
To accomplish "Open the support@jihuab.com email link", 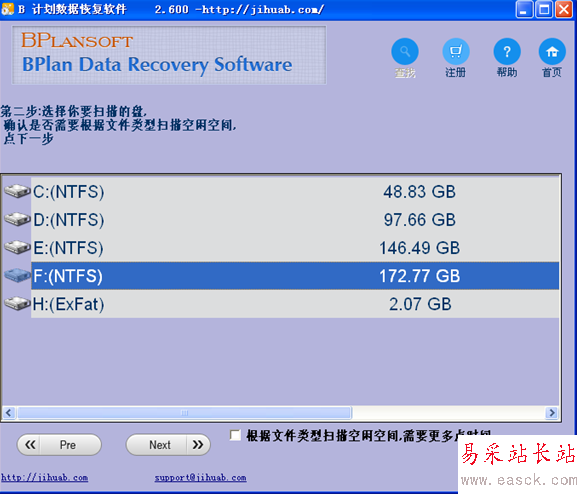I will (201, 478).
